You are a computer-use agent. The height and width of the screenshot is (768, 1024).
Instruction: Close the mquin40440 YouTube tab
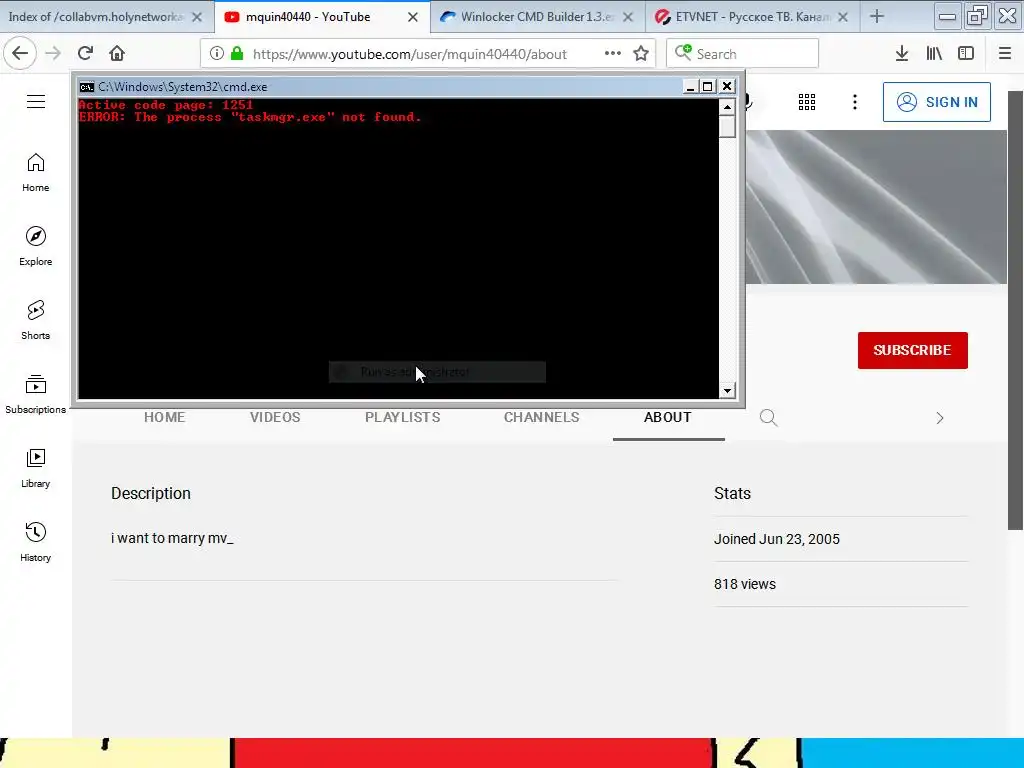[x=413, y=17]
